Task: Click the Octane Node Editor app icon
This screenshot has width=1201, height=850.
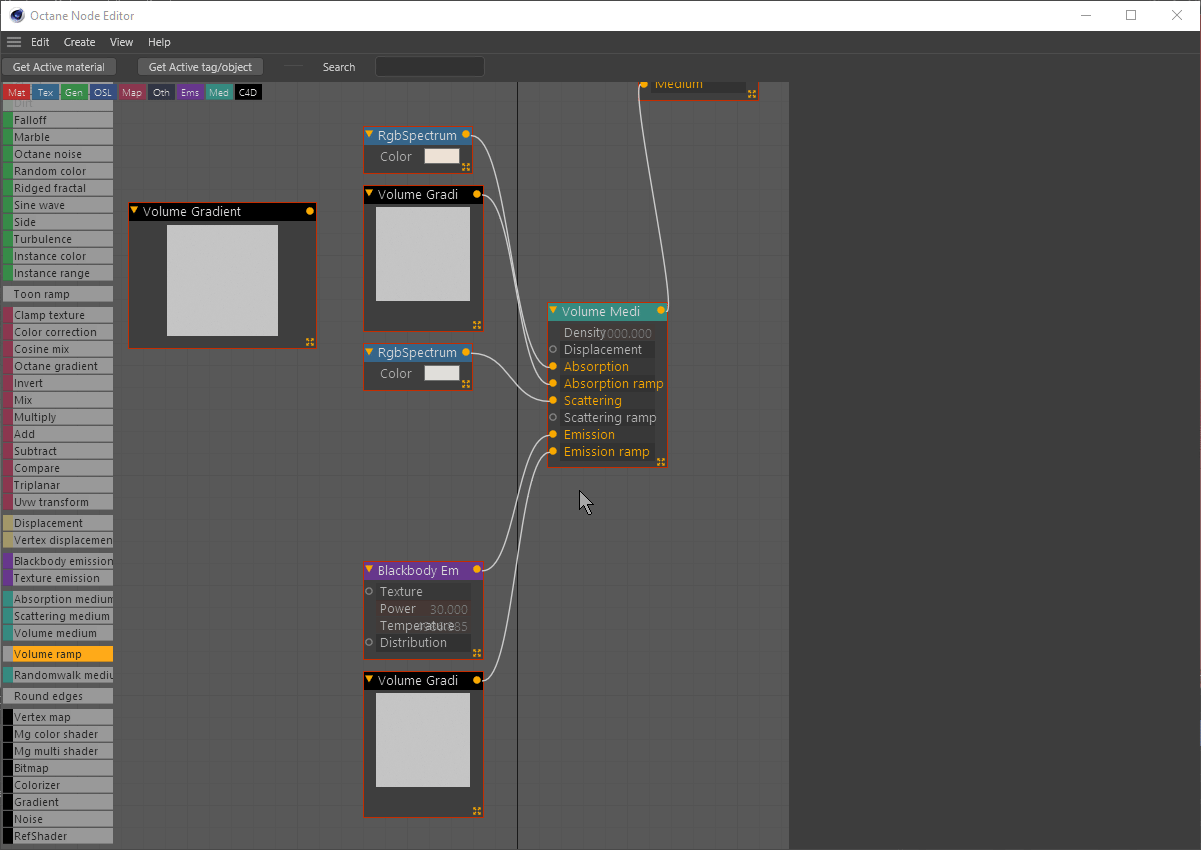Action: (x=17, y=15)
